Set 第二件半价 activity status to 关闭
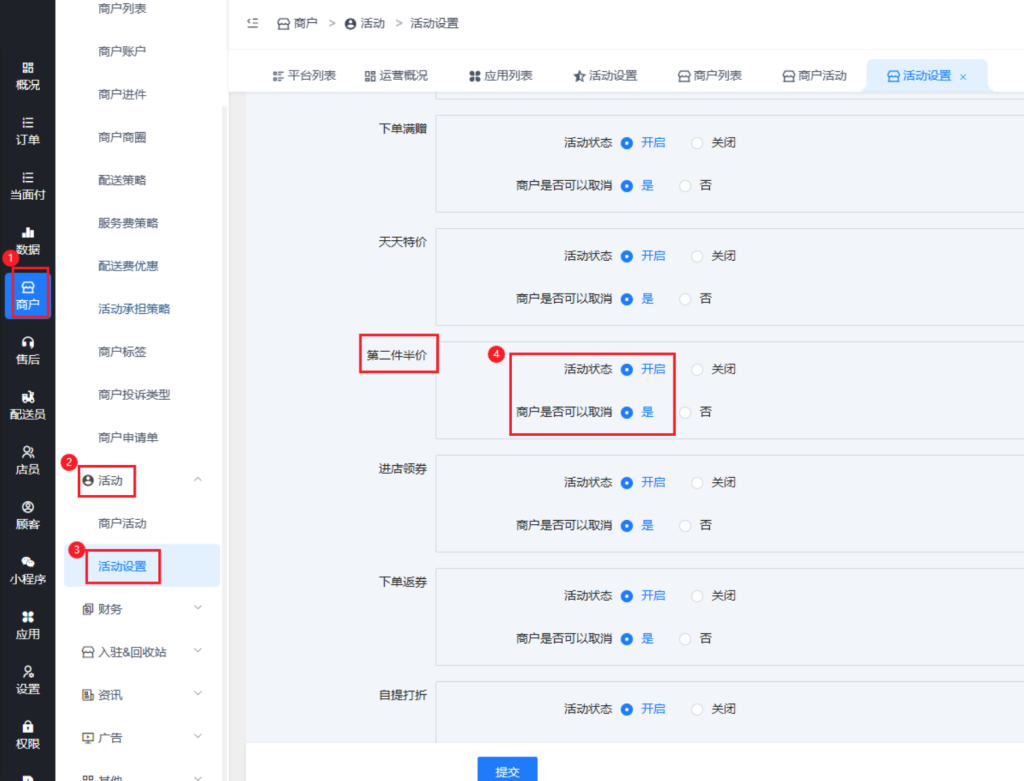The height and width of the screenshot is (781, 1024). point(697,369)
